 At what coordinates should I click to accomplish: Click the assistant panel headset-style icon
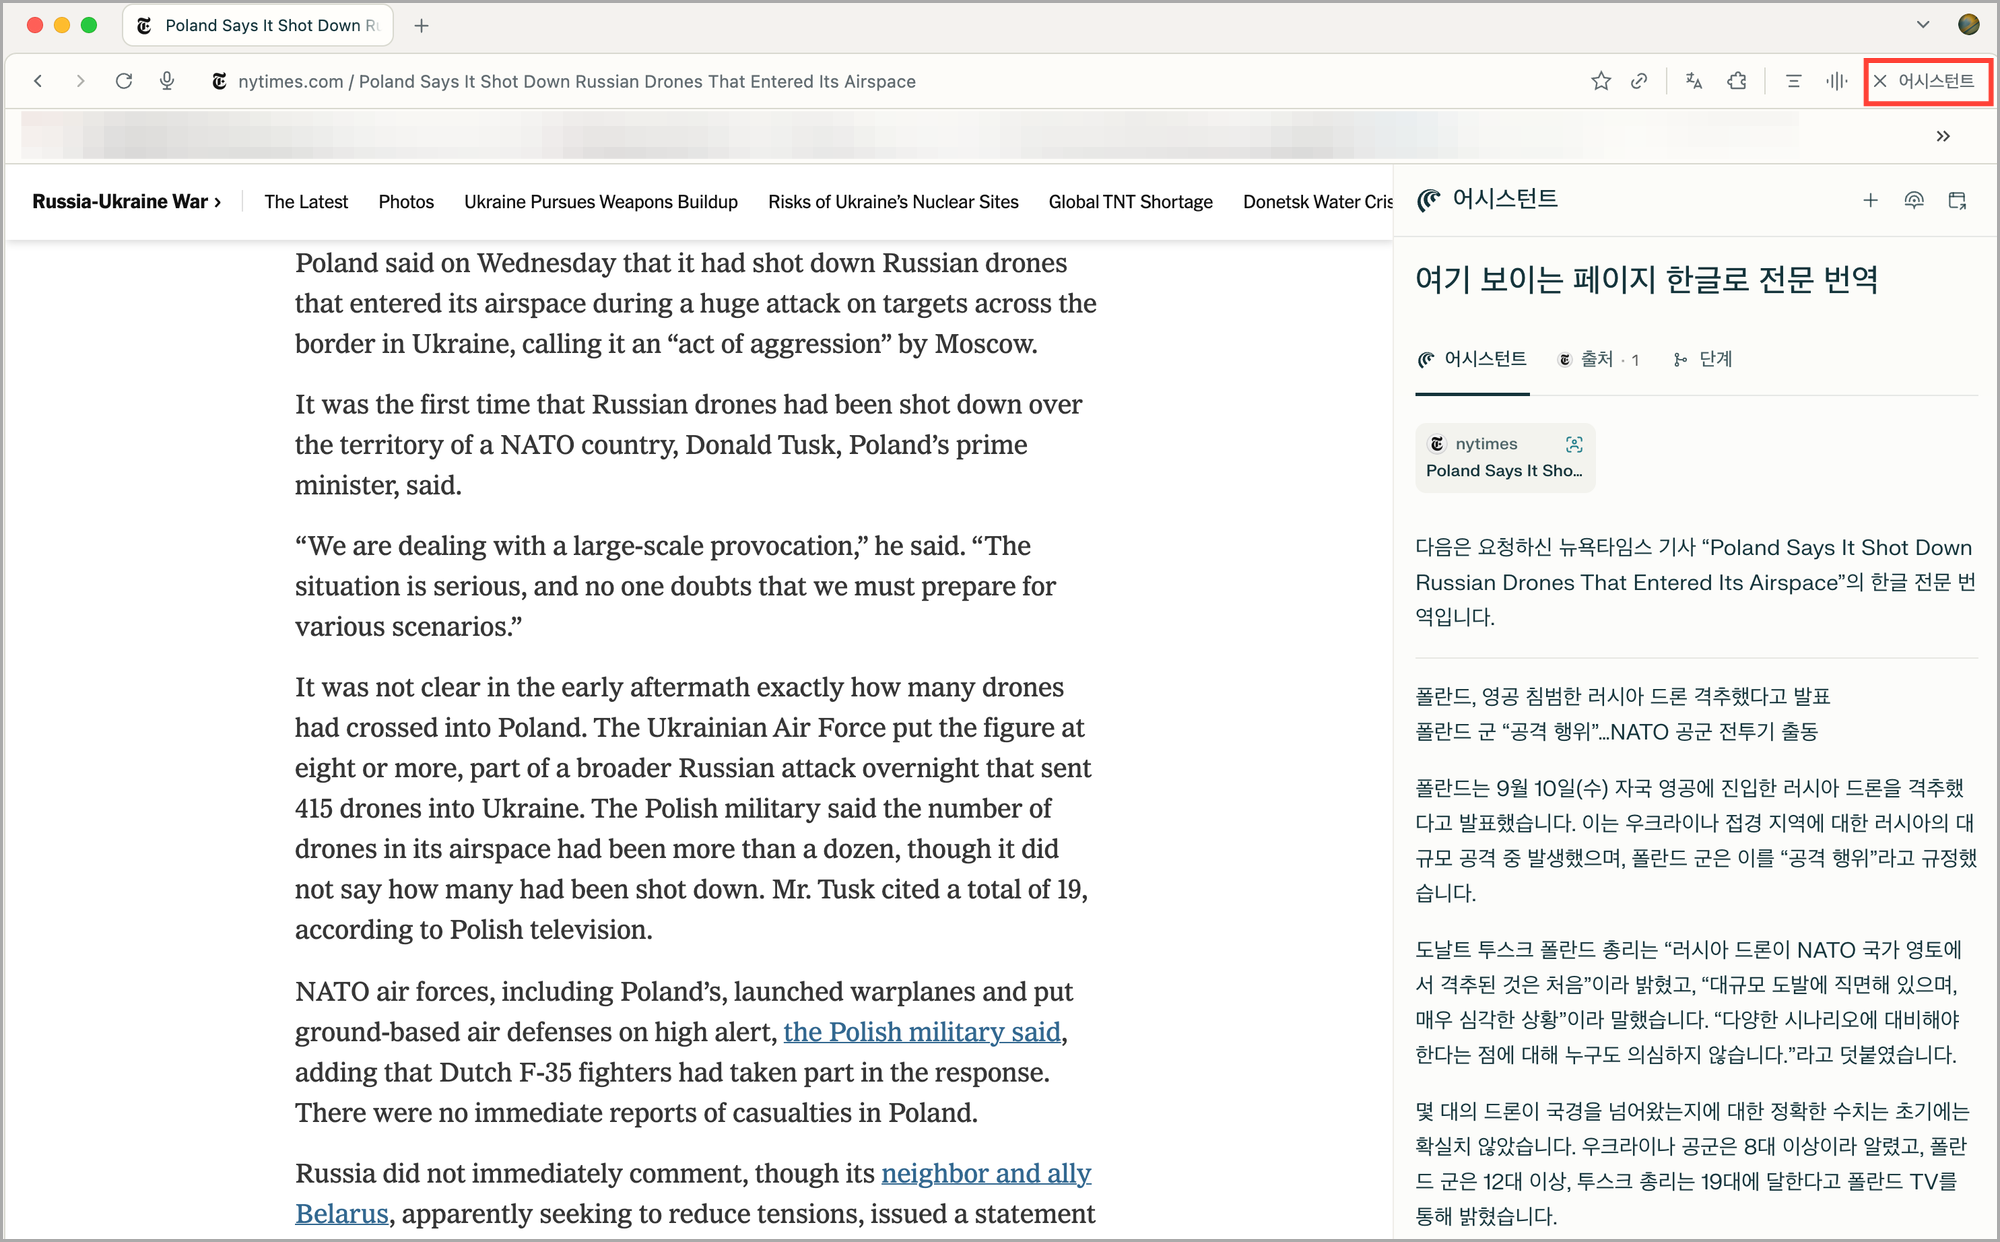tap(1914, 200)
